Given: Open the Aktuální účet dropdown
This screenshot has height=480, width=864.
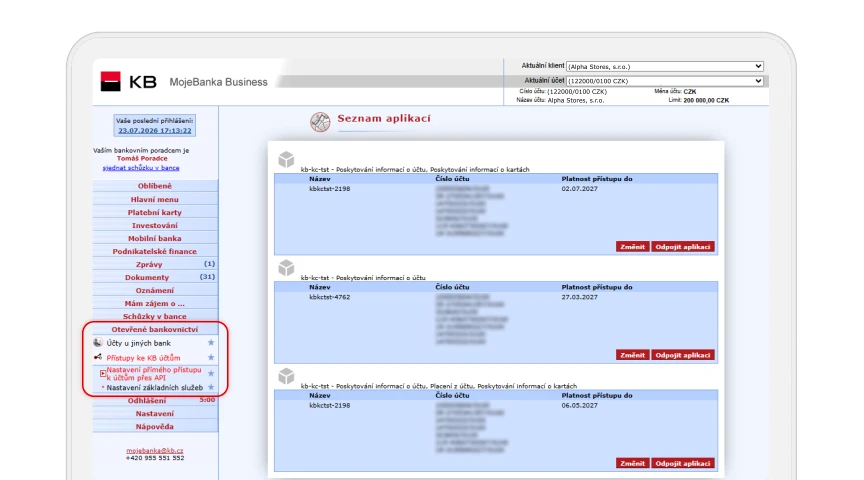Looking at the screenshot, I should point(665,80).
